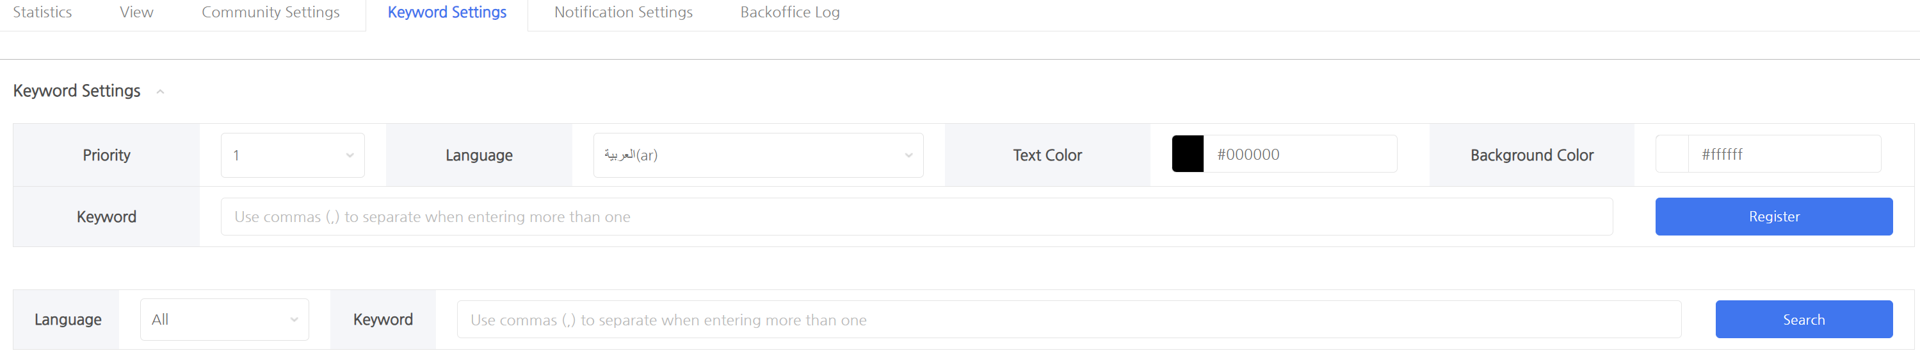Open the Priority dropdown showing 1
The width and height of the screenshot is (1920, 360).
coord(292,155)
